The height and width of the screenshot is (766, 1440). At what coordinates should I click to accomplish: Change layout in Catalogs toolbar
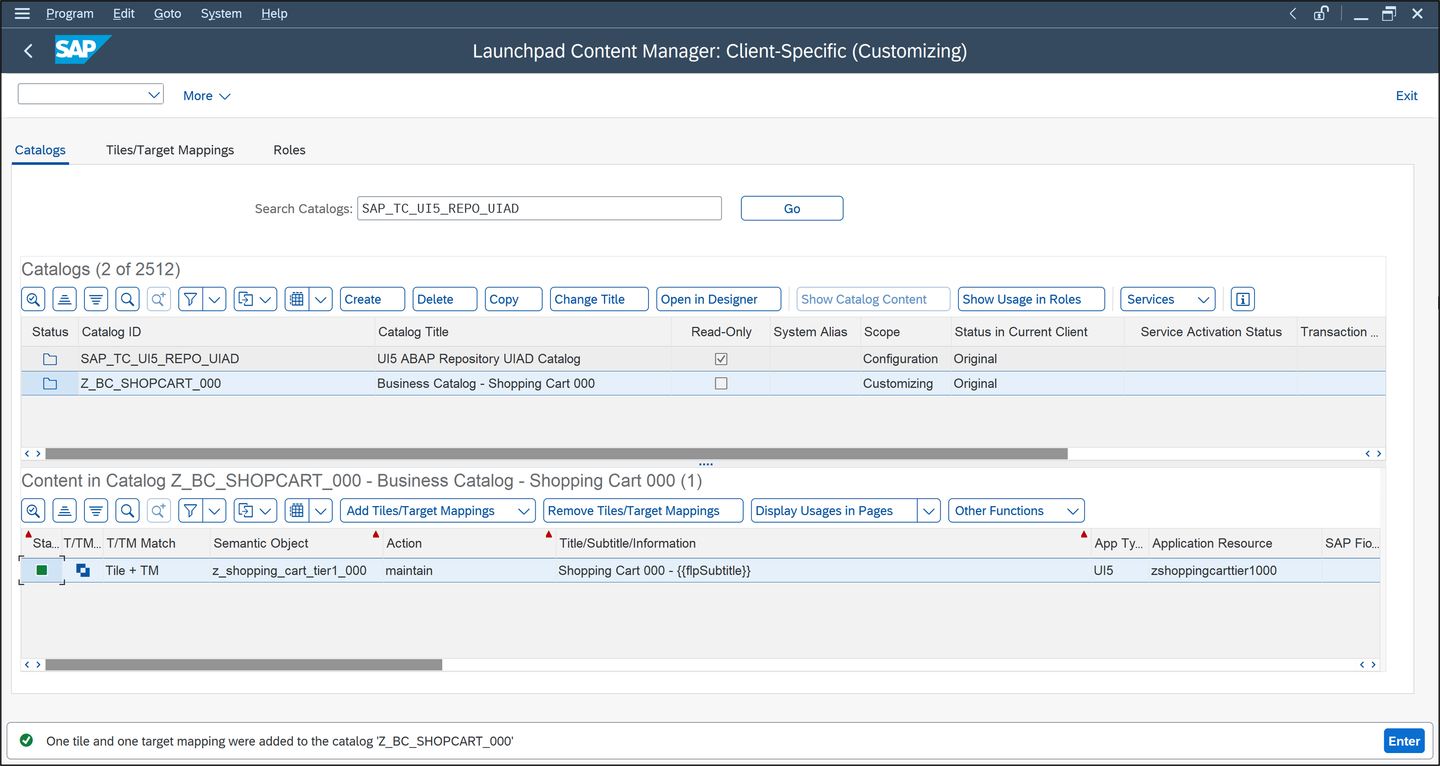coord(296,299)
